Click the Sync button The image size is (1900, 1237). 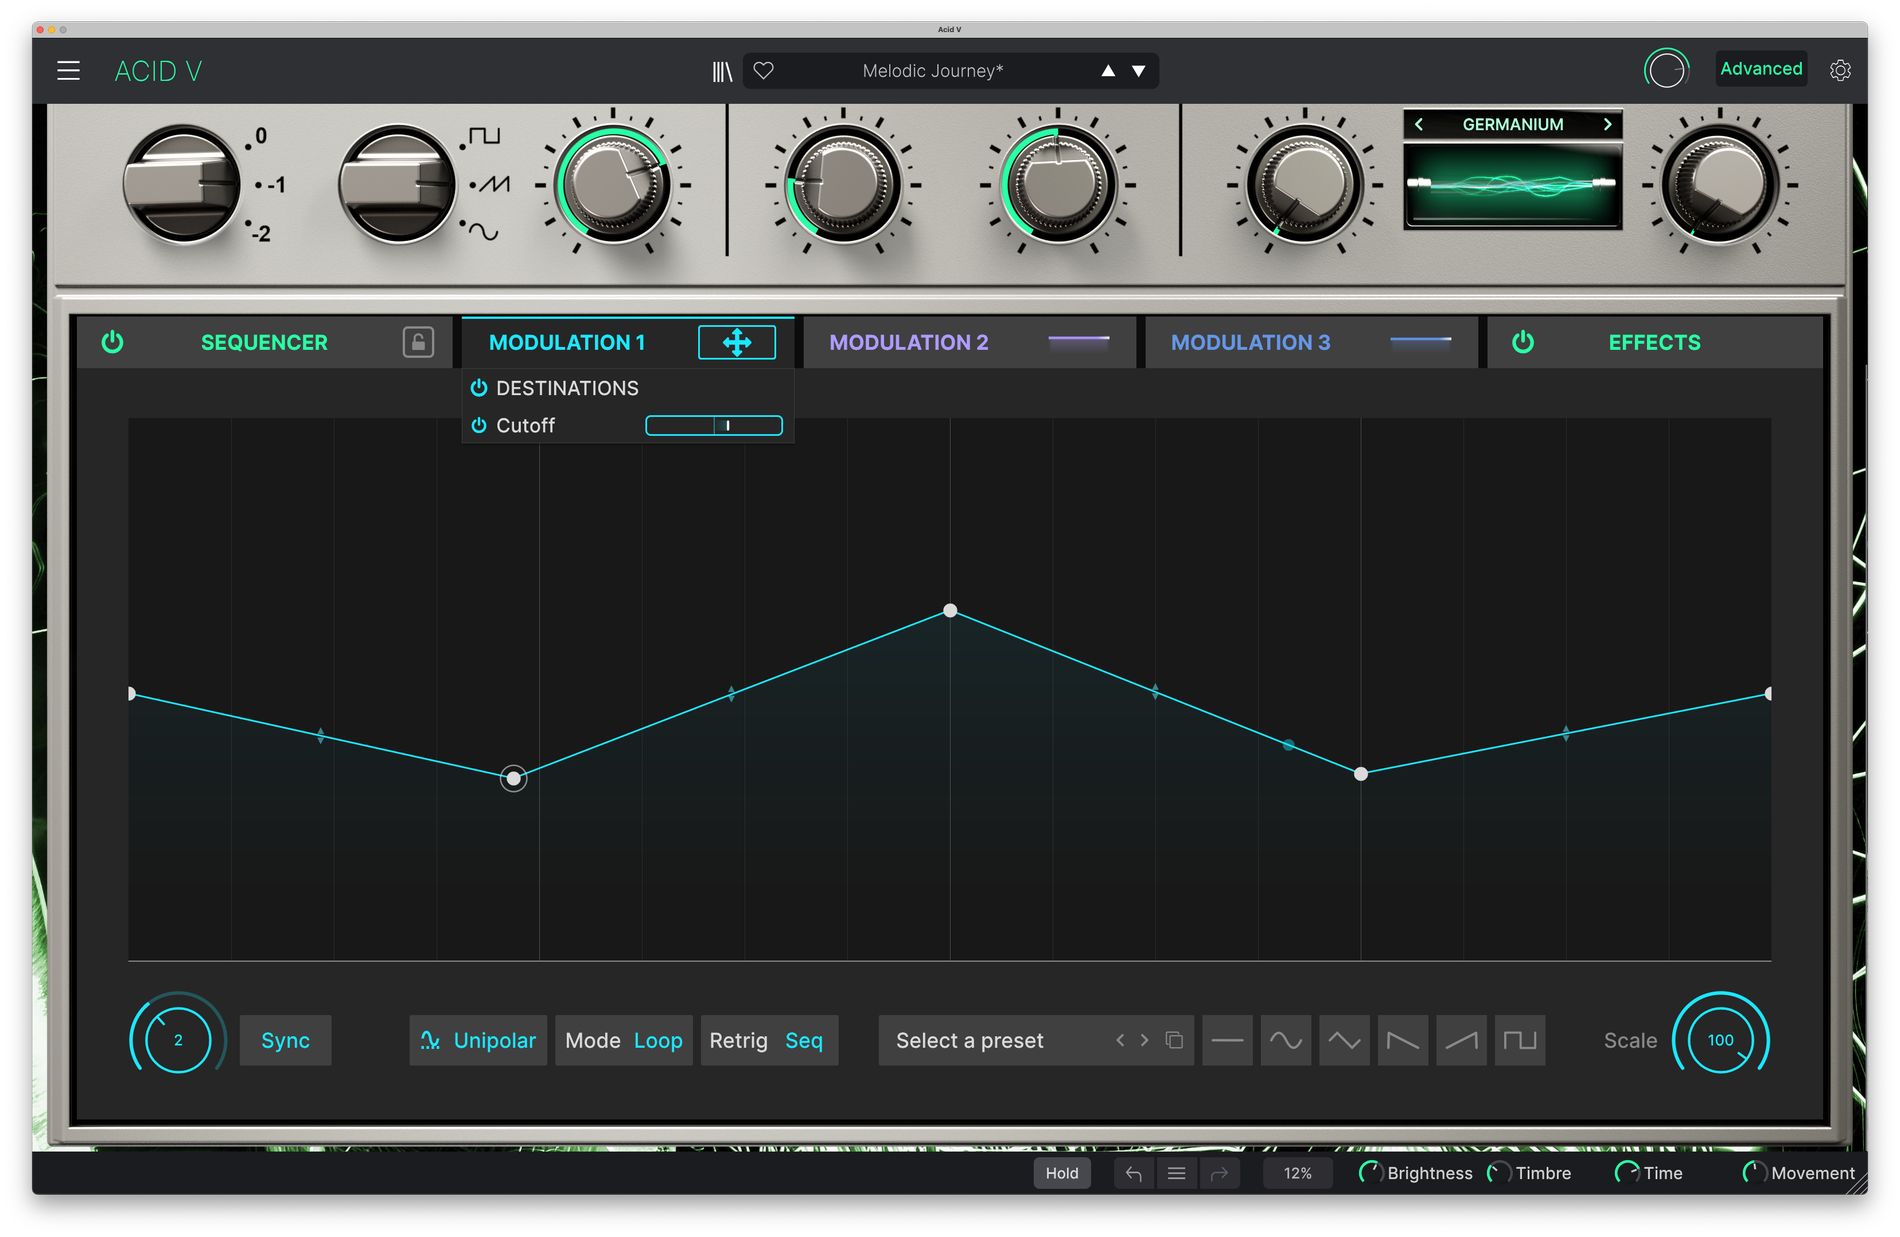tap(285, 1040)
